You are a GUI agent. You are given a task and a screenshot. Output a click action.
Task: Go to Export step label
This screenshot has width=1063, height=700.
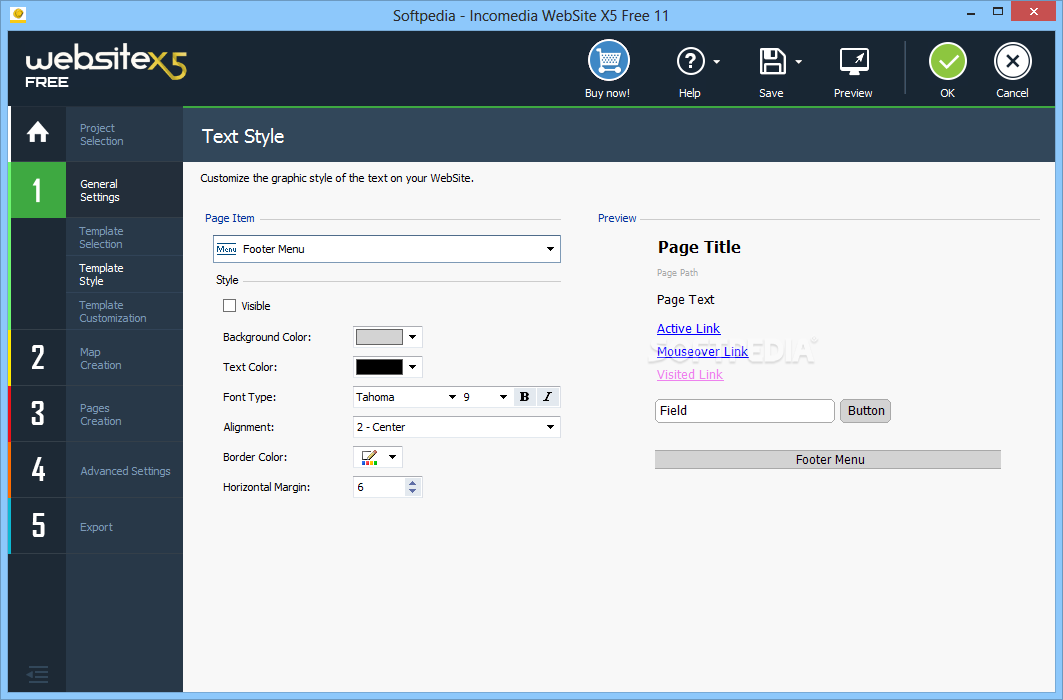coord(96,527)
